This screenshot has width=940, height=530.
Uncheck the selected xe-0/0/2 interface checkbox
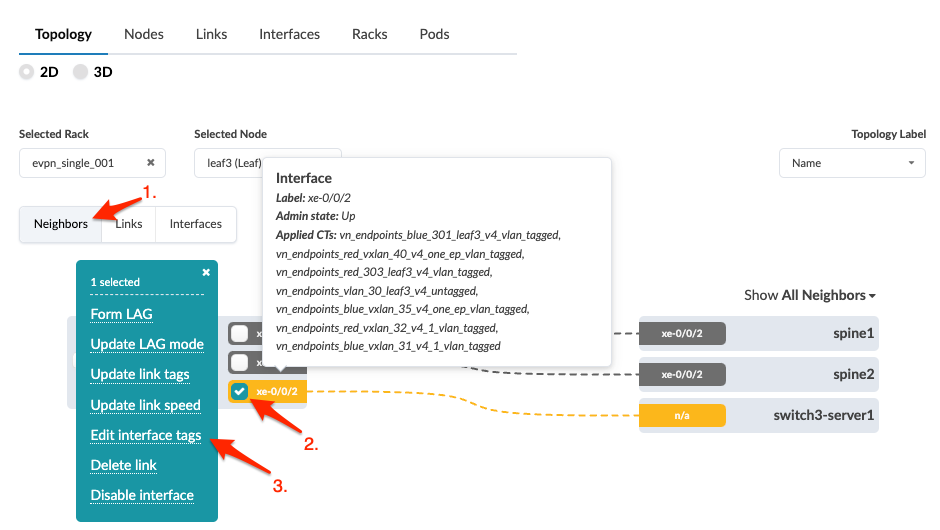coord(239,391)
